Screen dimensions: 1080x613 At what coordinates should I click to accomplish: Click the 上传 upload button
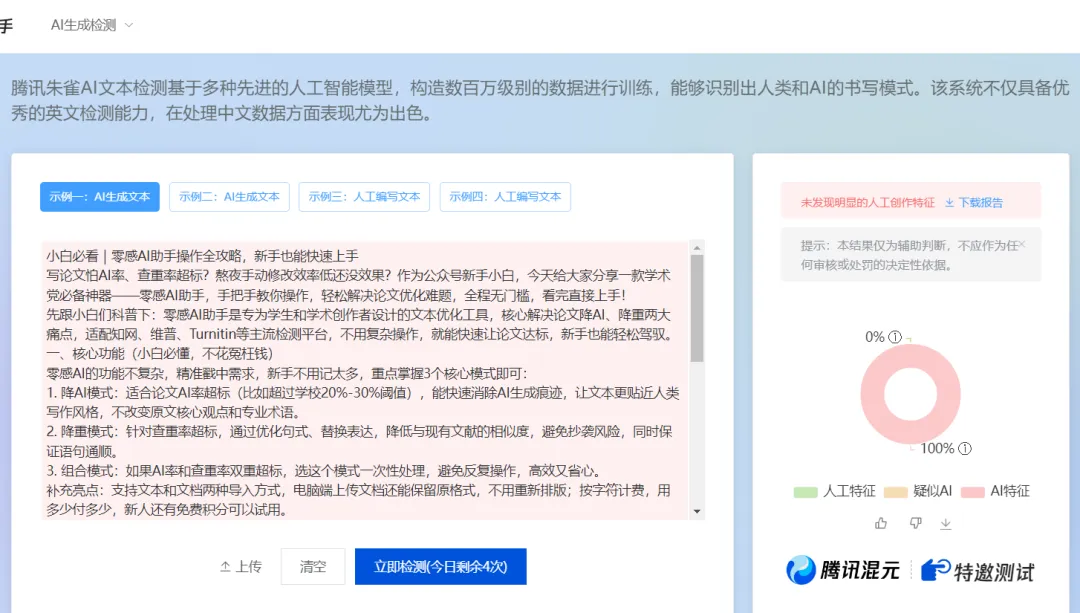point(241,567)
